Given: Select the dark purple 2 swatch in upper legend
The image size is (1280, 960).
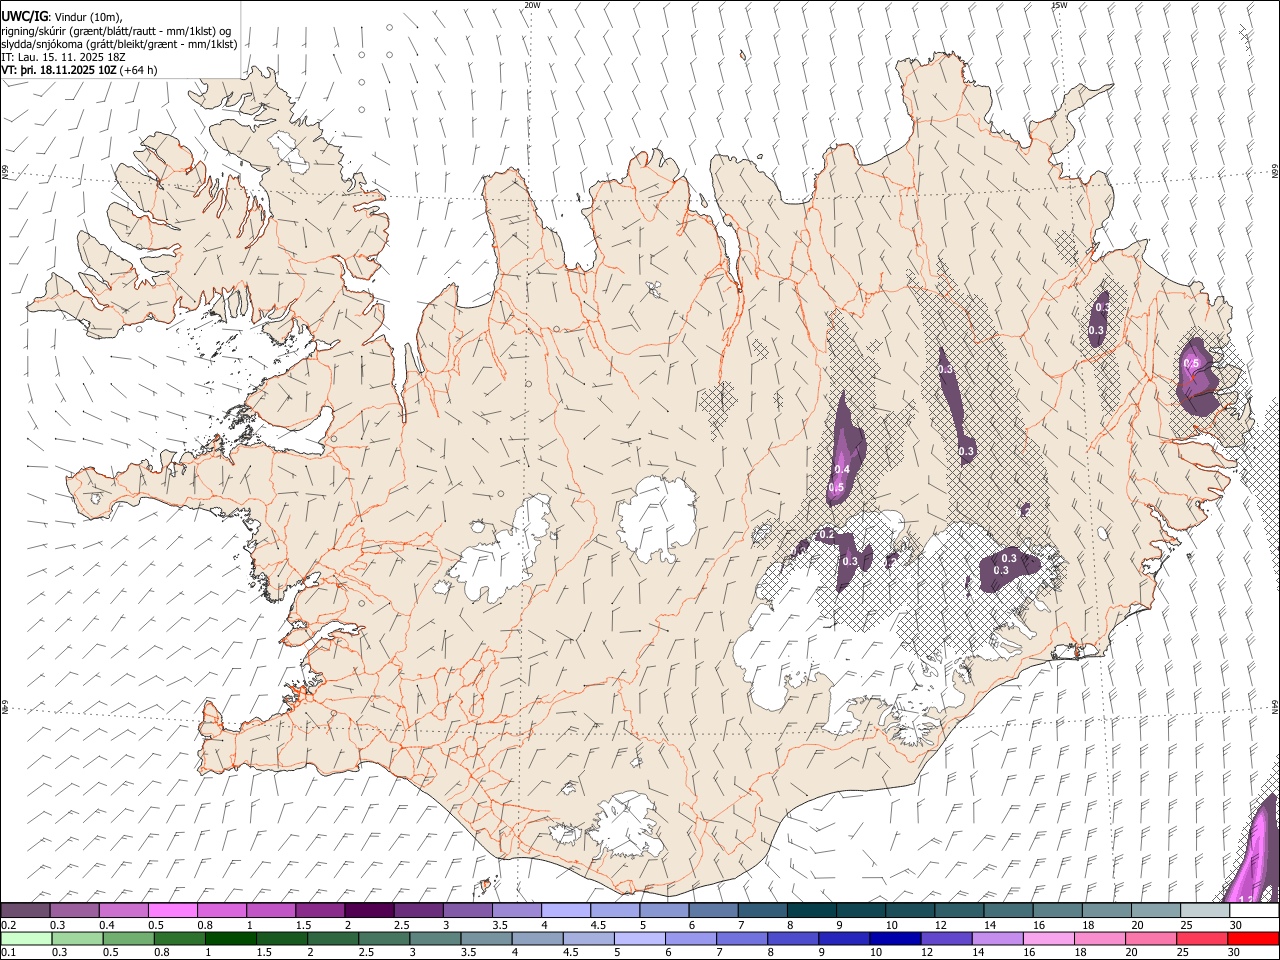Looking at the screenshot, I should pos(369,911).
